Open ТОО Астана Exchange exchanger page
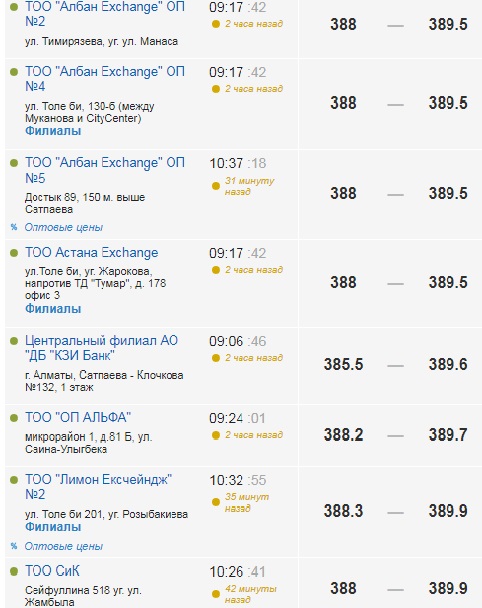This screenshot has height=608, width=482. [x=92, y=253]
